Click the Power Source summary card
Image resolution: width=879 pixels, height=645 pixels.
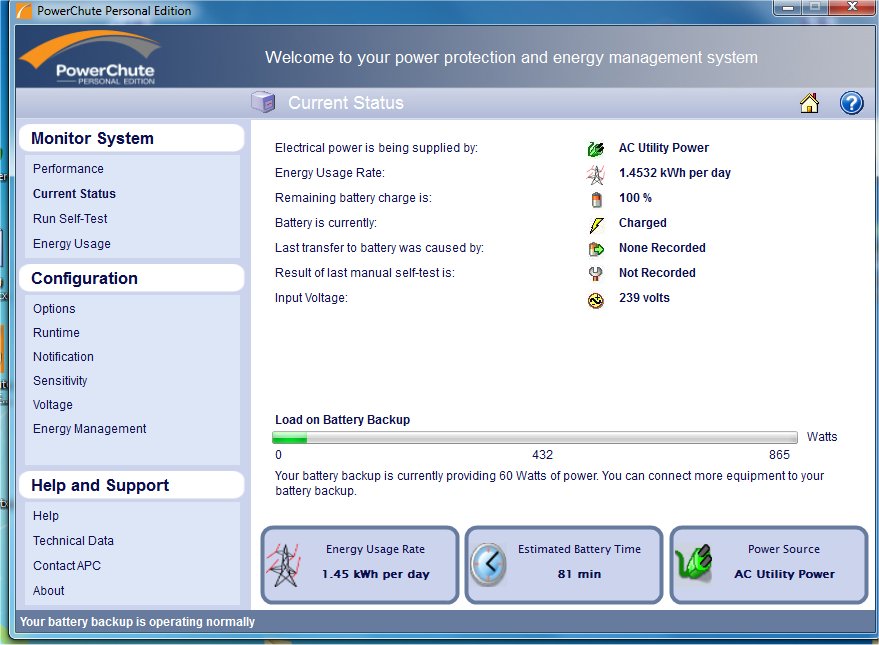pyautogui.click(x=769, y=565)
